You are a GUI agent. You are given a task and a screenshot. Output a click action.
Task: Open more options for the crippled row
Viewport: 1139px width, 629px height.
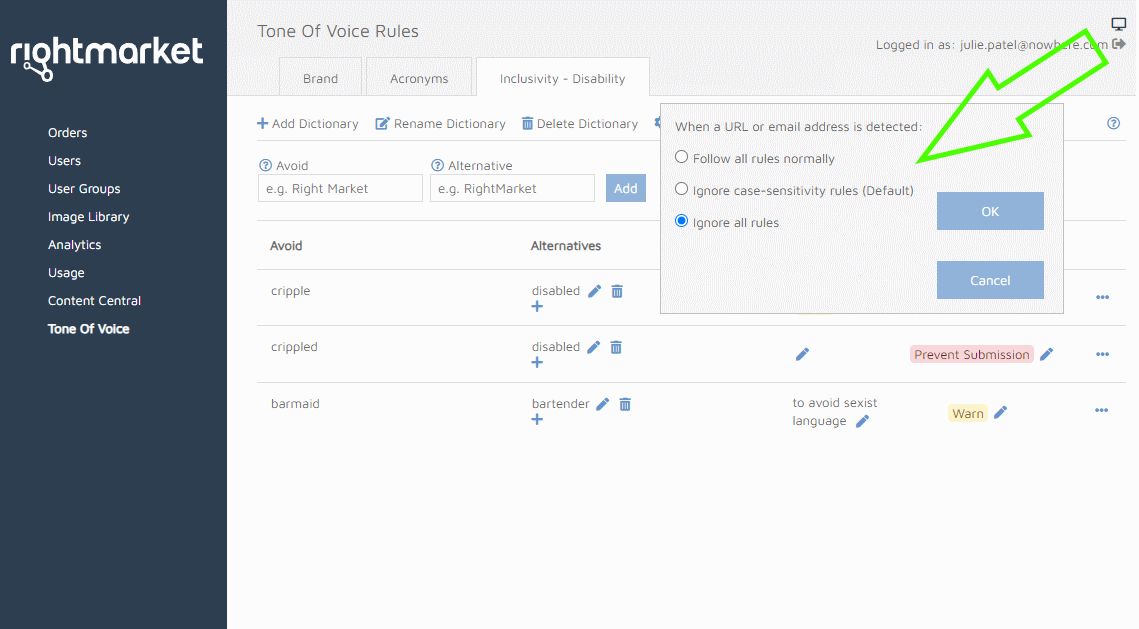point(1101,354)
